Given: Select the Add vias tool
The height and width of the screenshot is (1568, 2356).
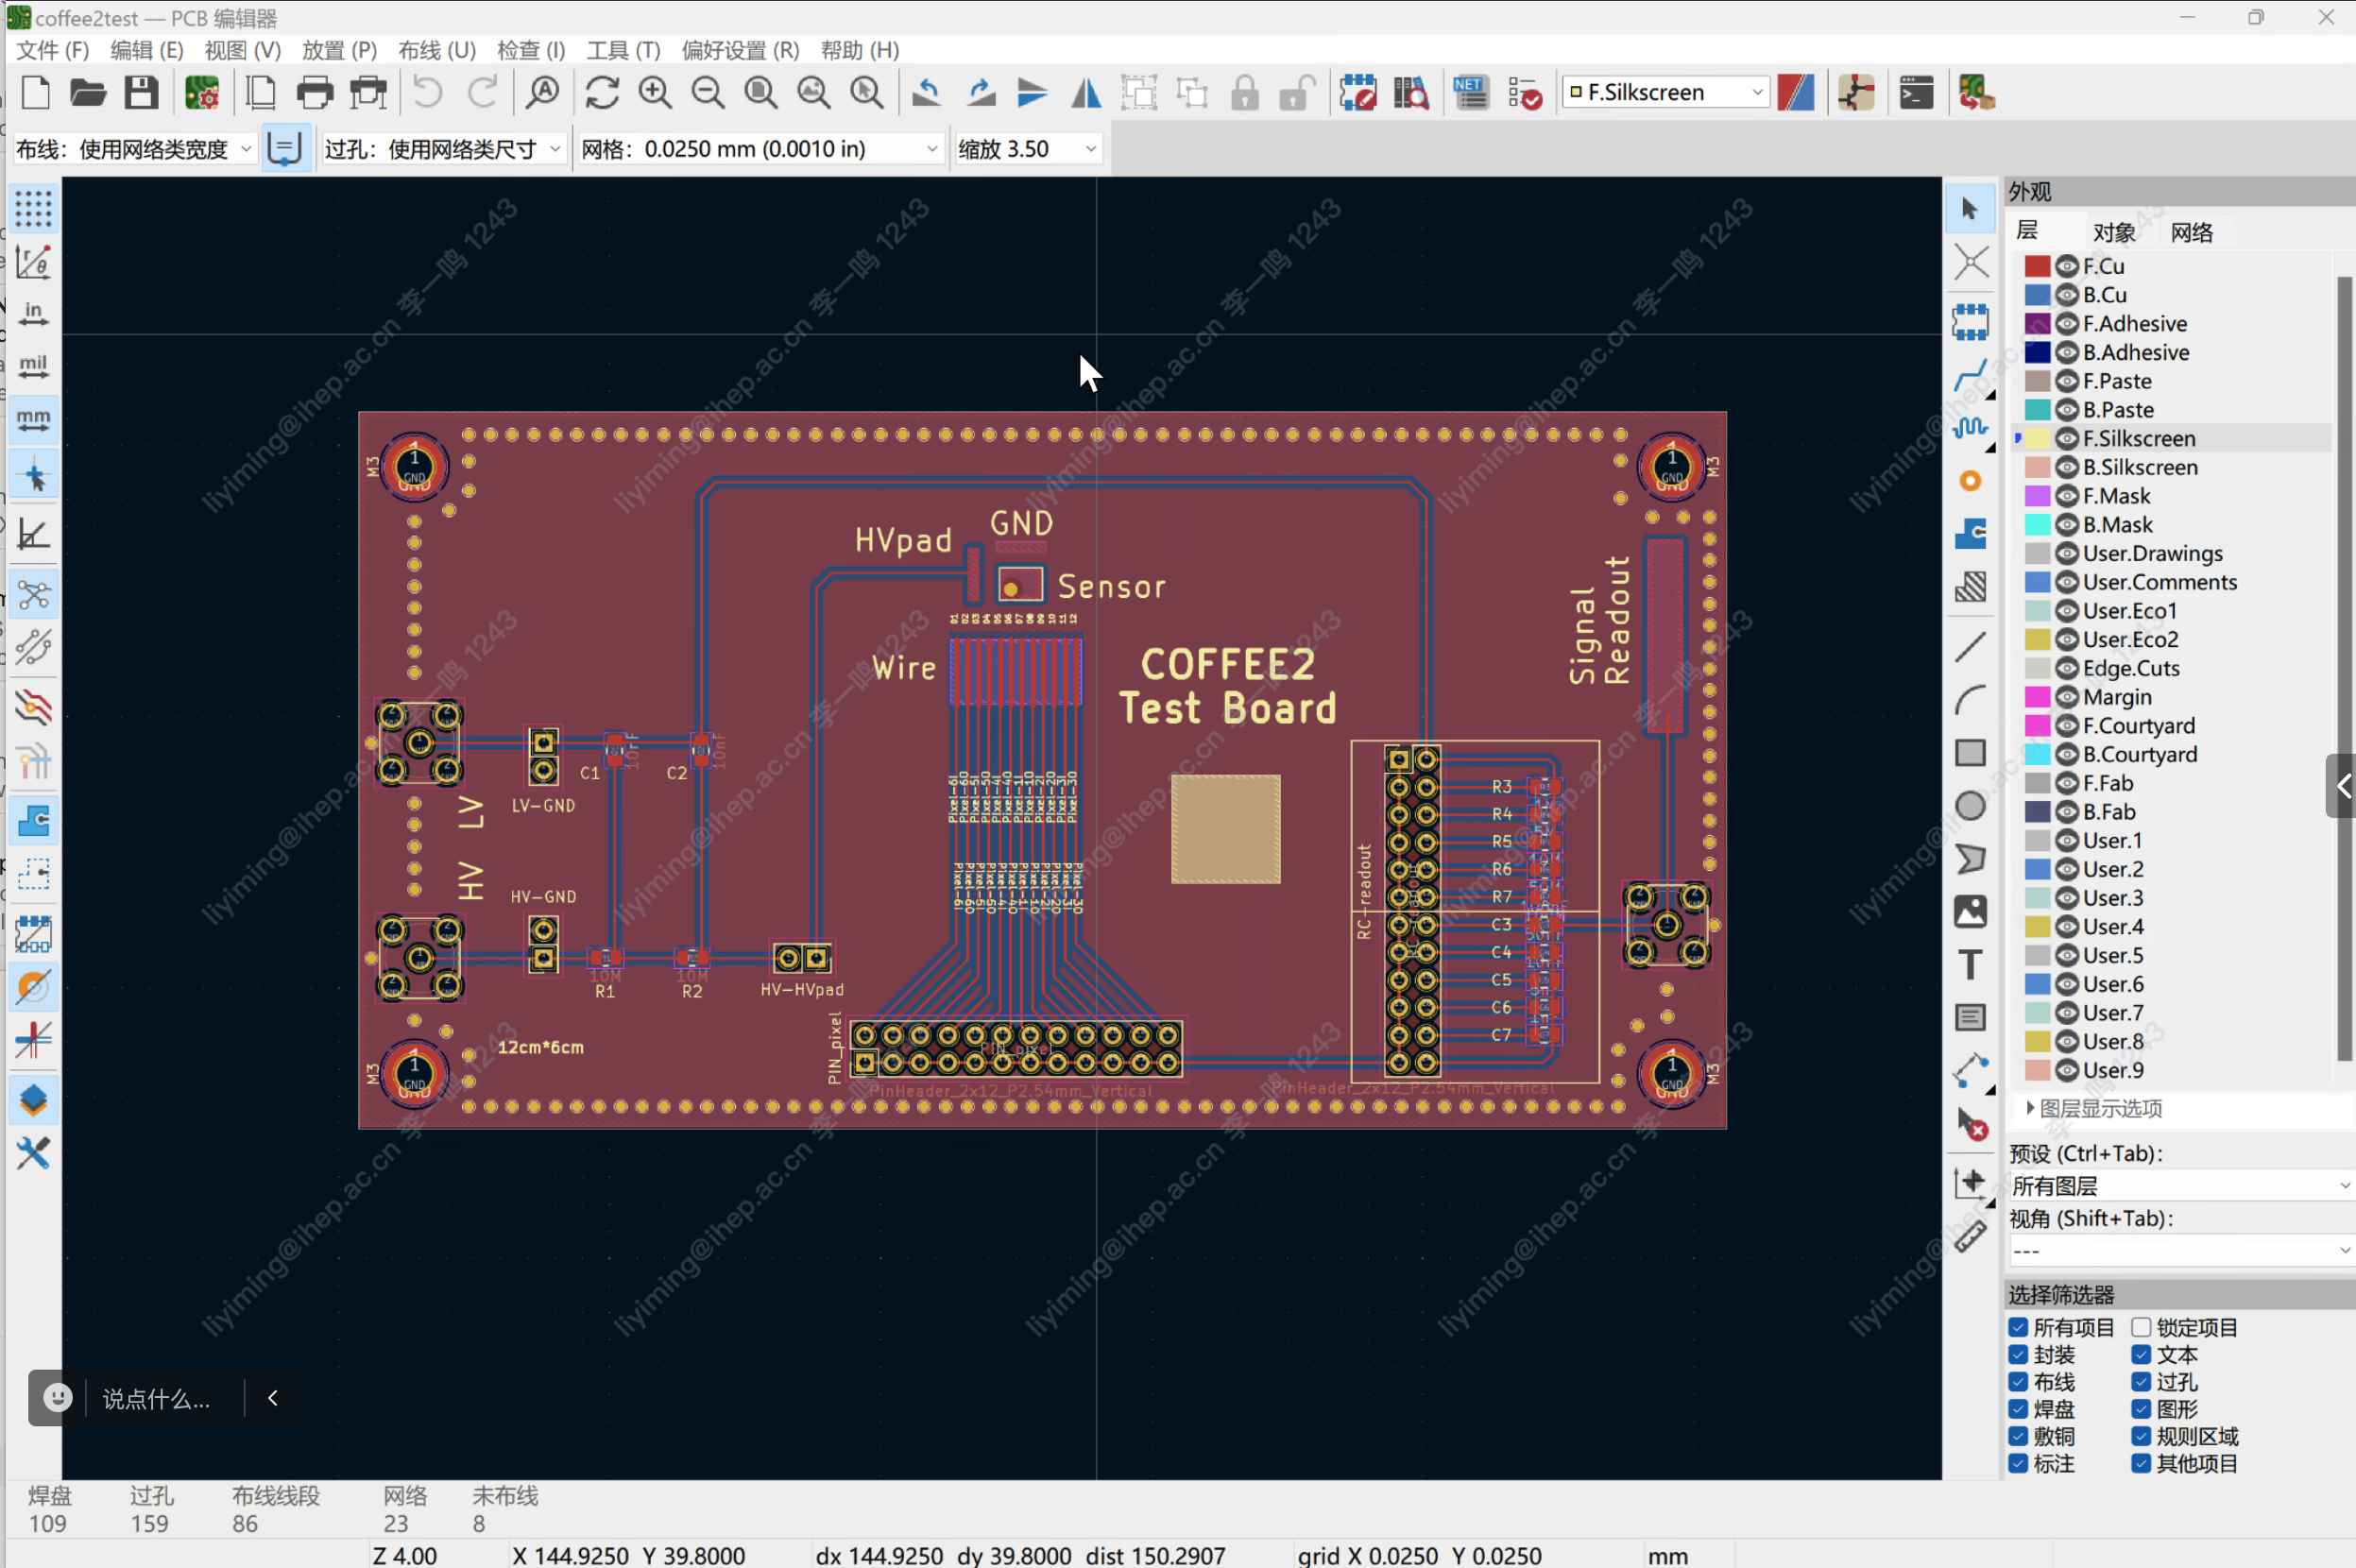Looking at the screenshot, I should pyautogui.click(x=1970, y=482).
